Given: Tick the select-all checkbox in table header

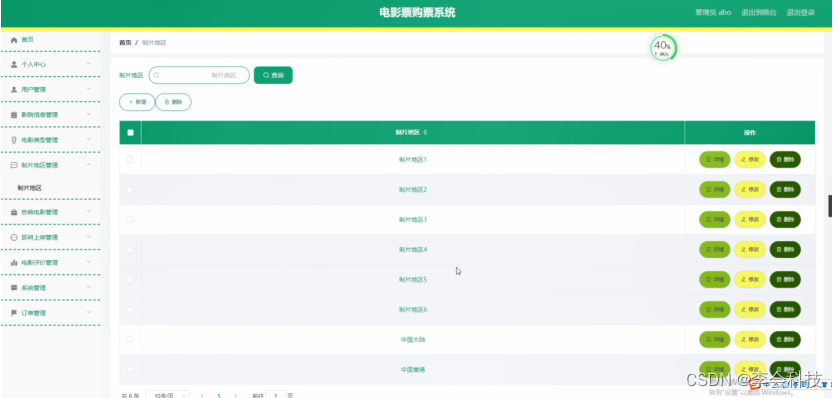Looking at the screenshot, I should [x=130, y=132].
